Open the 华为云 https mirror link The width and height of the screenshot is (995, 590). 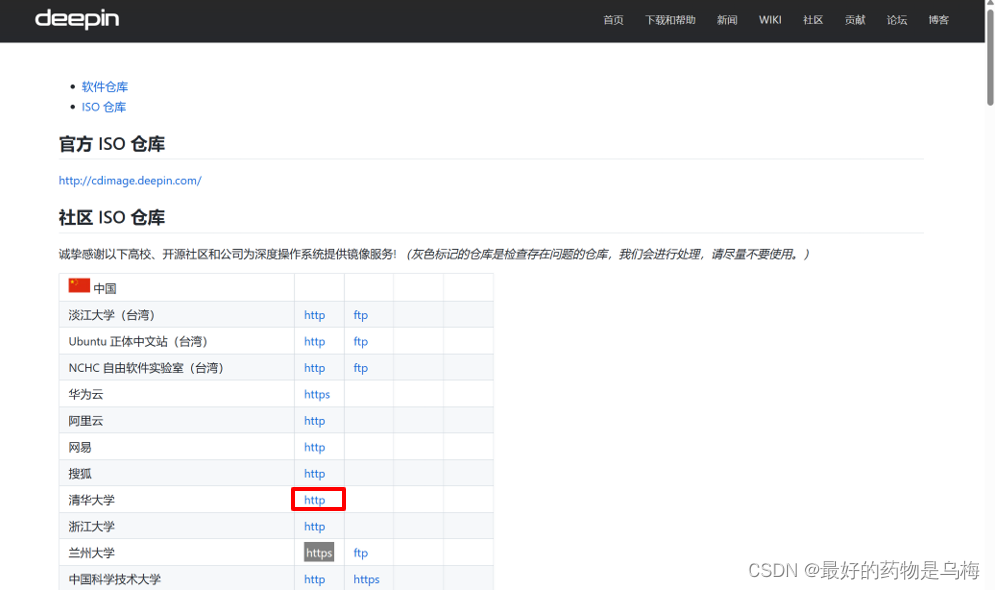pyautogui.click(x=317, y=394)
